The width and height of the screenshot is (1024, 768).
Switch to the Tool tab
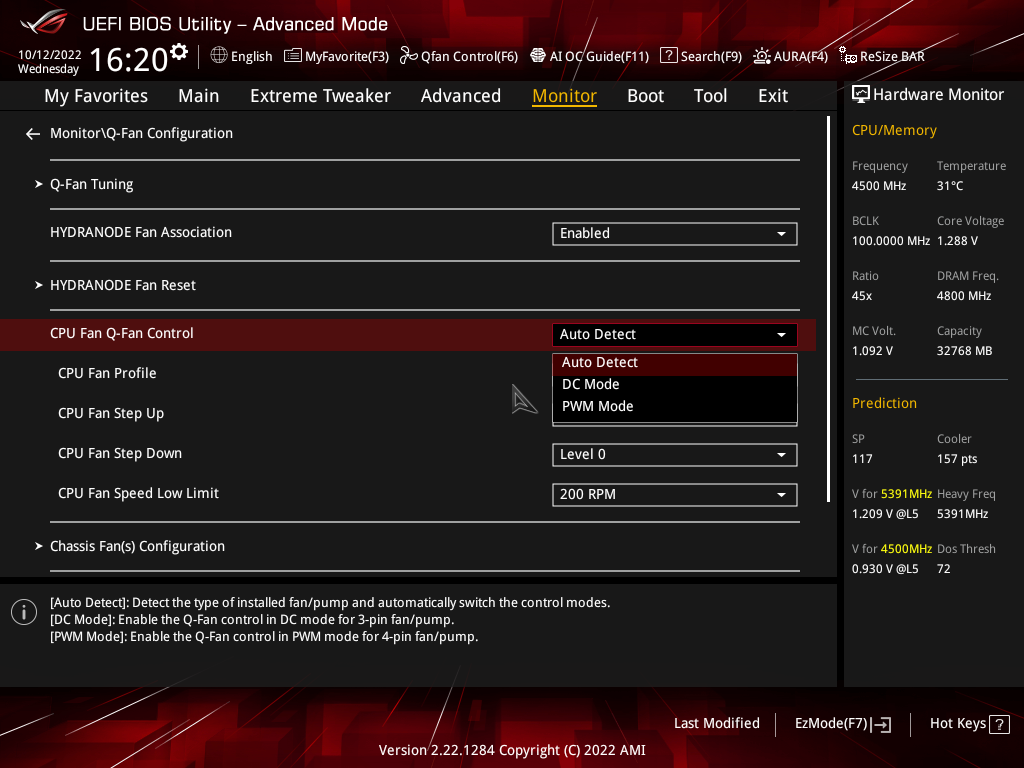[x=710, y=96]
